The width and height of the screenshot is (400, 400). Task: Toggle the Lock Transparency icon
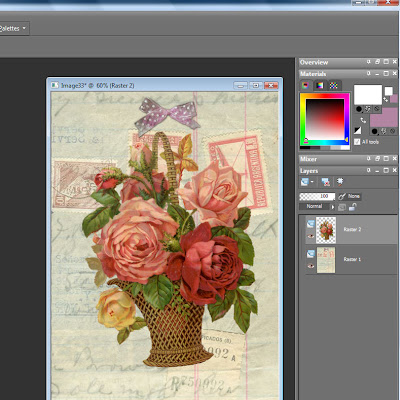click(x=353, y=207)
